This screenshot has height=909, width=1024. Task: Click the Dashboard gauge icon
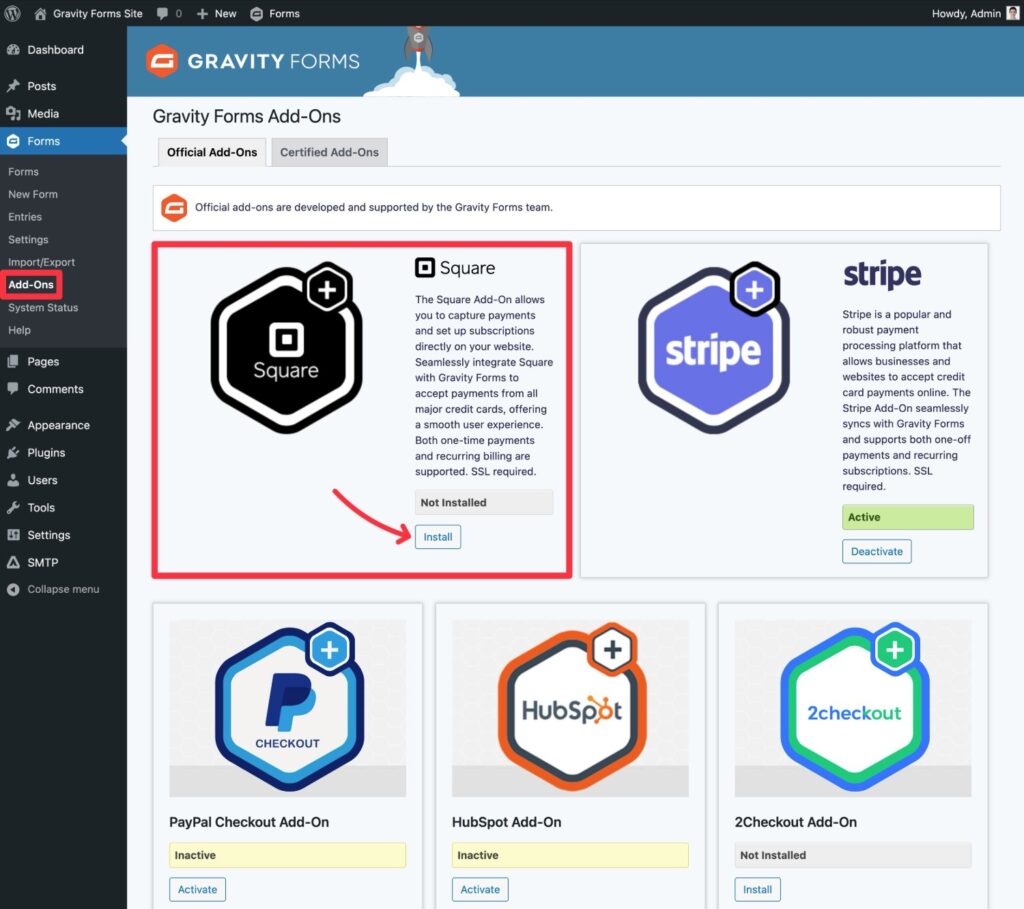[x=13, y=50]
